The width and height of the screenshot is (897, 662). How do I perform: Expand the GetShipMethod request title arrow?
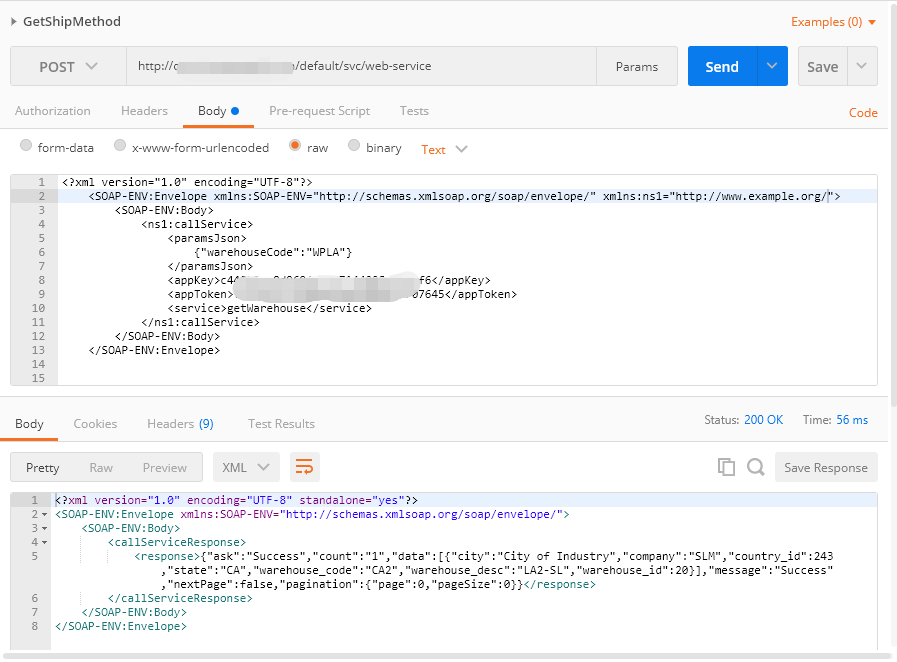[x=14, y=22]
